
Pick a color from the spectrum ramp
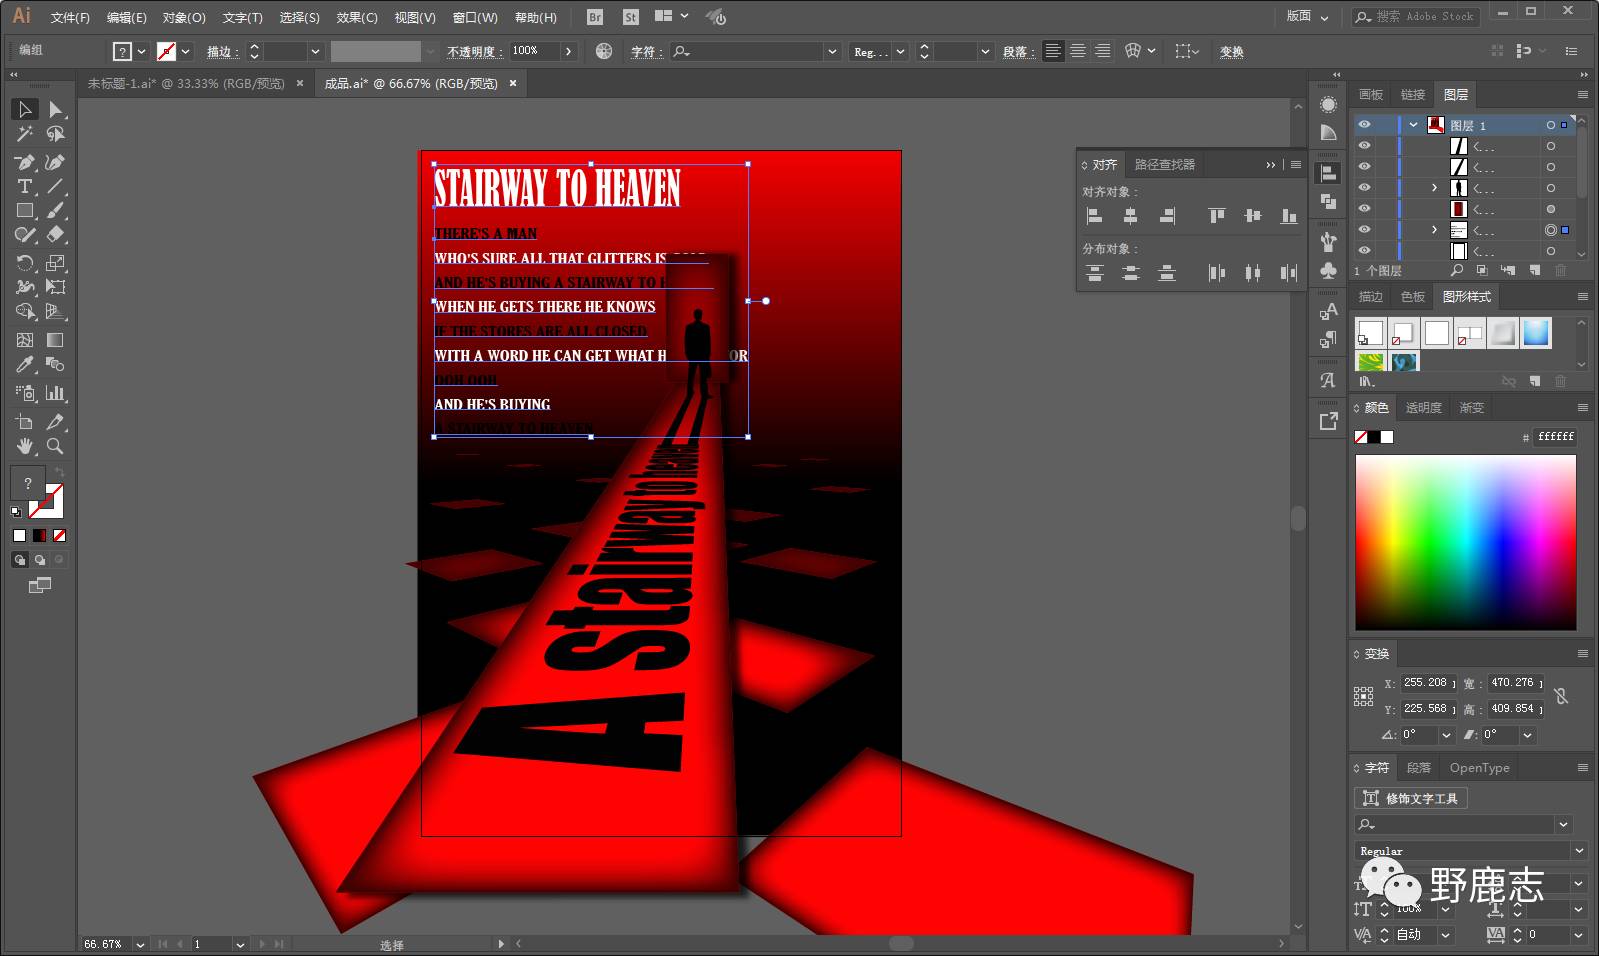point(1465,542)
